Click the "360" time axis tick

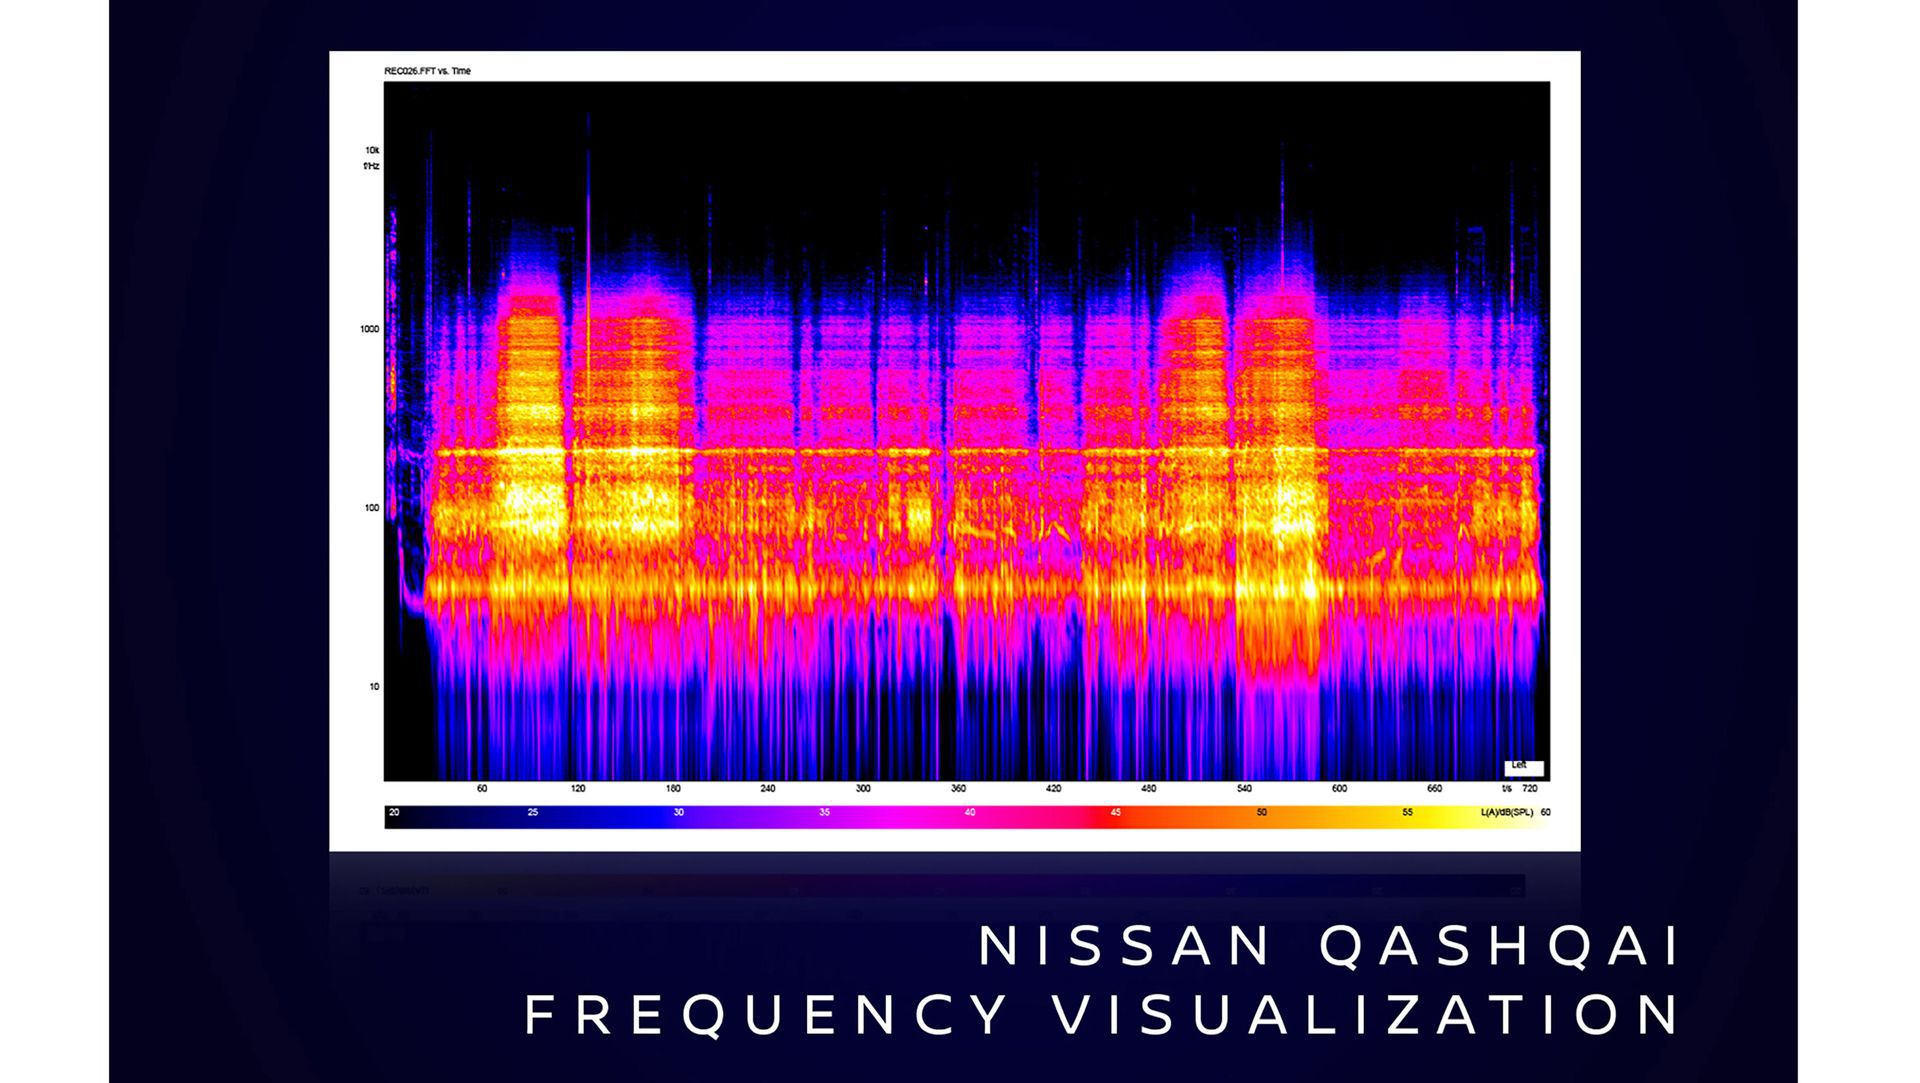click(x=958, y=789)
